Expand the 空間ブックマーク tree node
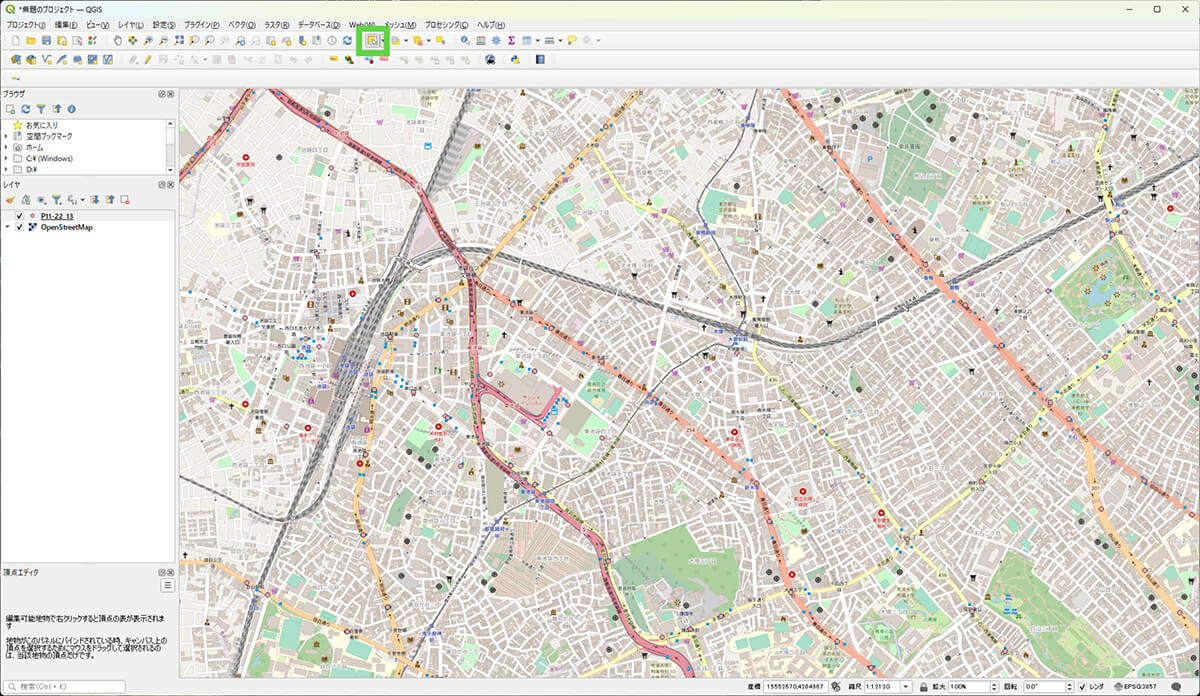This screenshot has width=1200, height=696. (x=6, y=136)
